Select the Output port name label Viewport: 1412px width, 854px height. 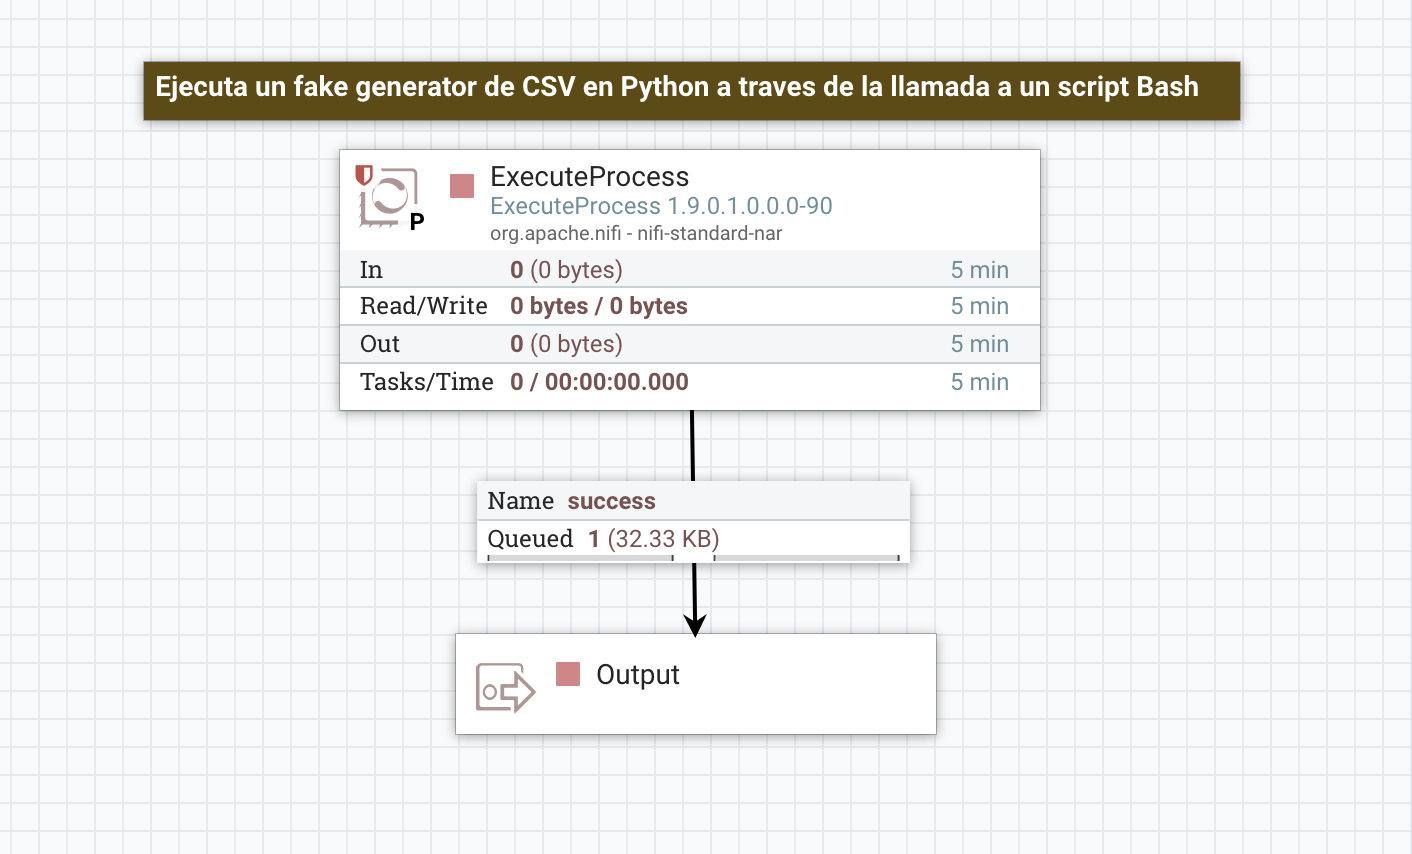point(638,675)
